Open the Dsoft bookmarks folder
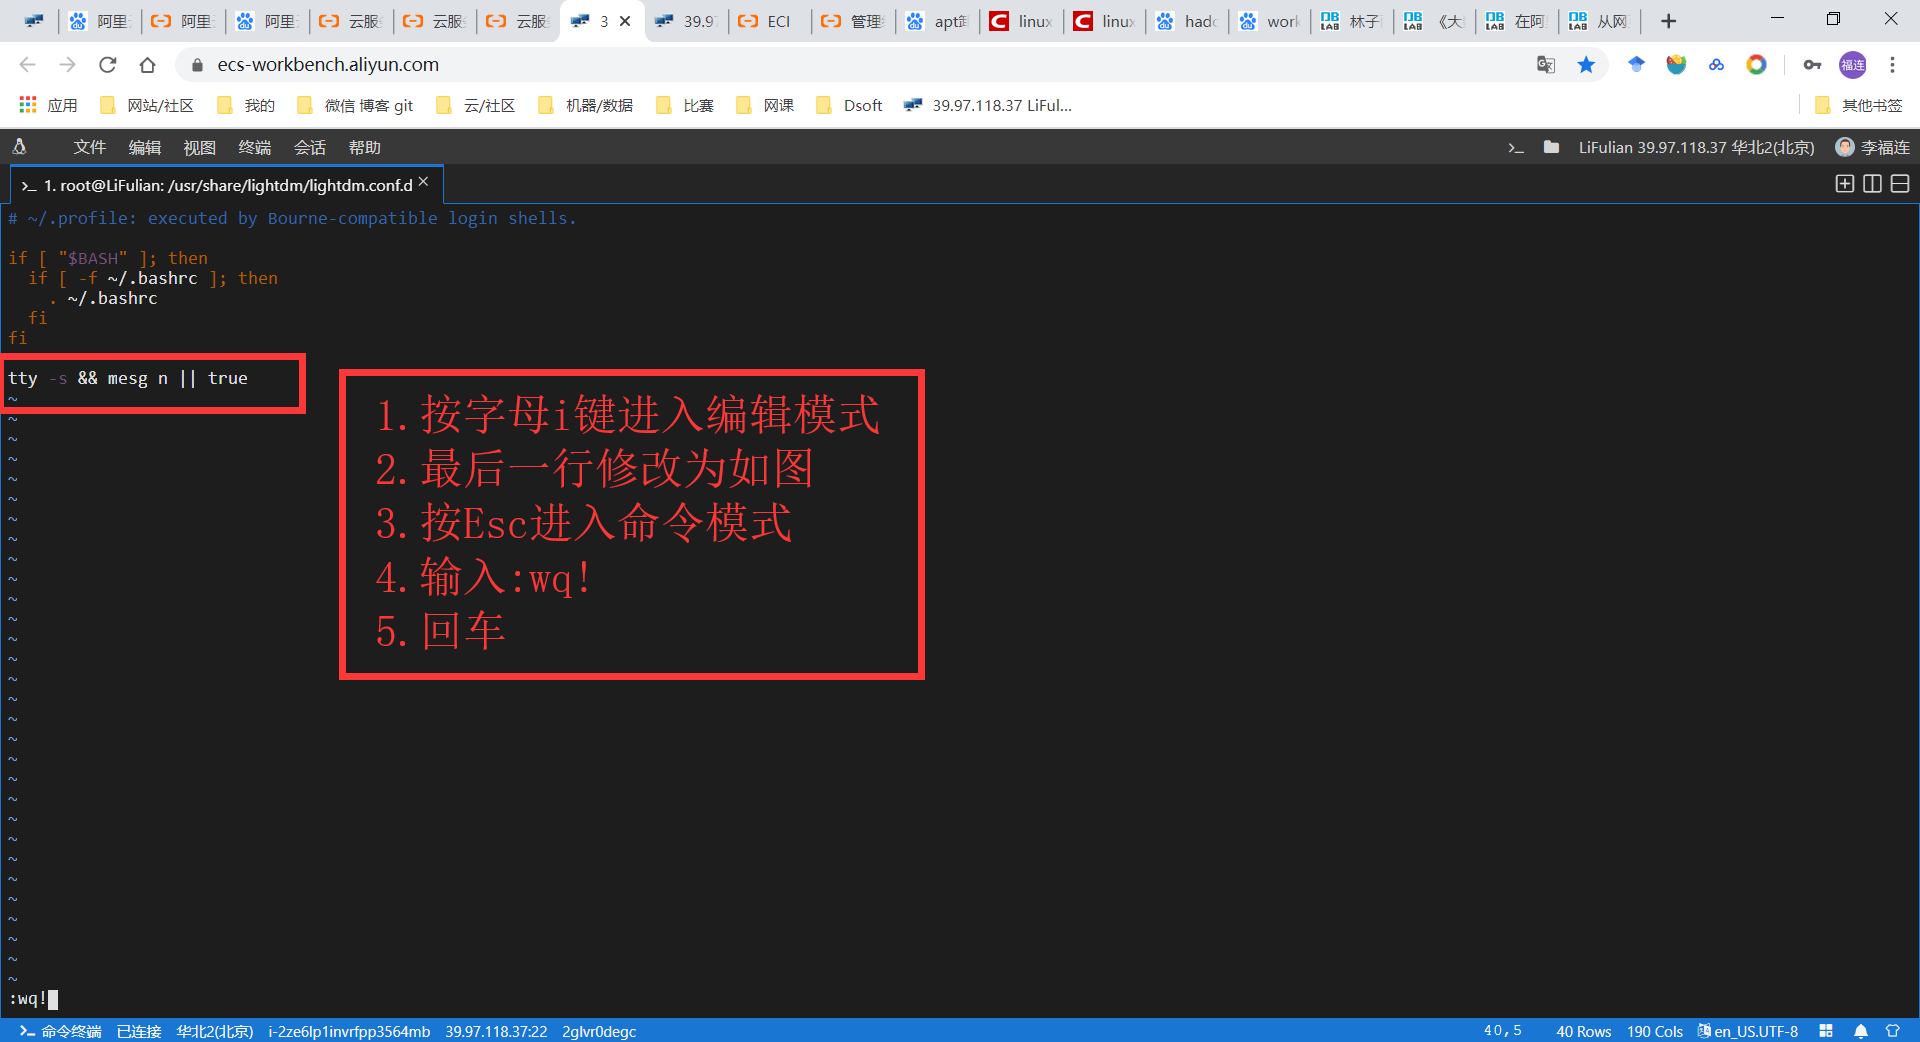The image size is (1920, 1042). [x=848, y=105]
